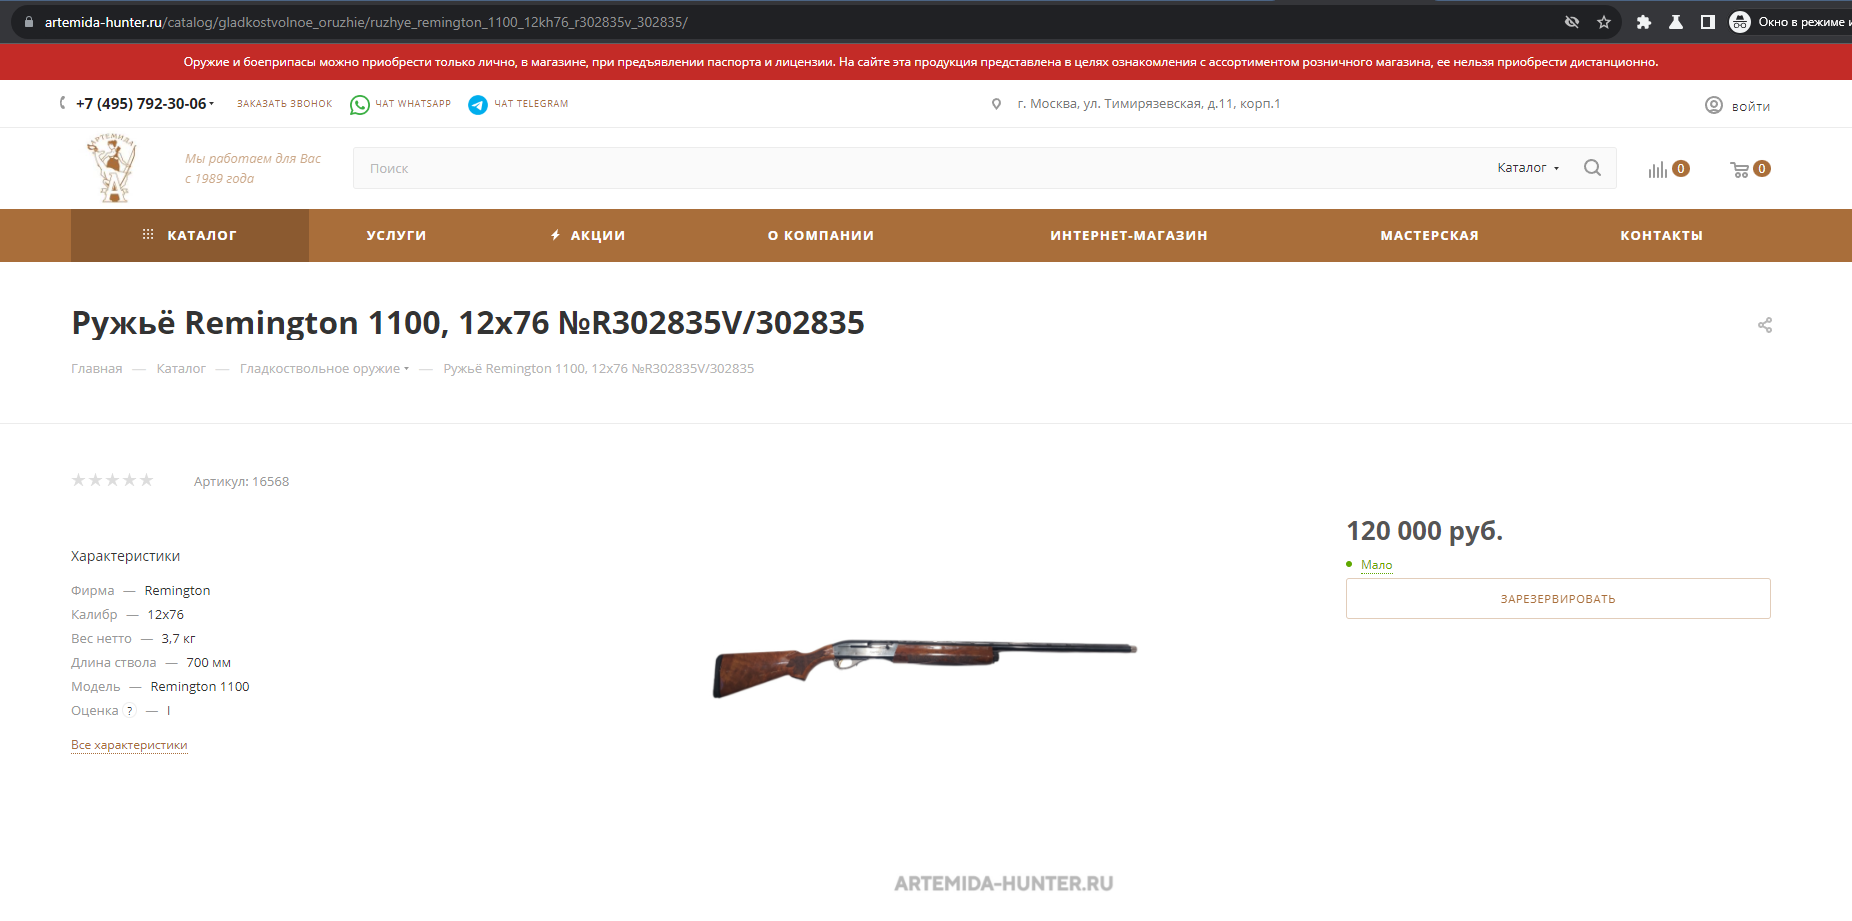Open the WhatsApp chat icon

click(359, 105)
